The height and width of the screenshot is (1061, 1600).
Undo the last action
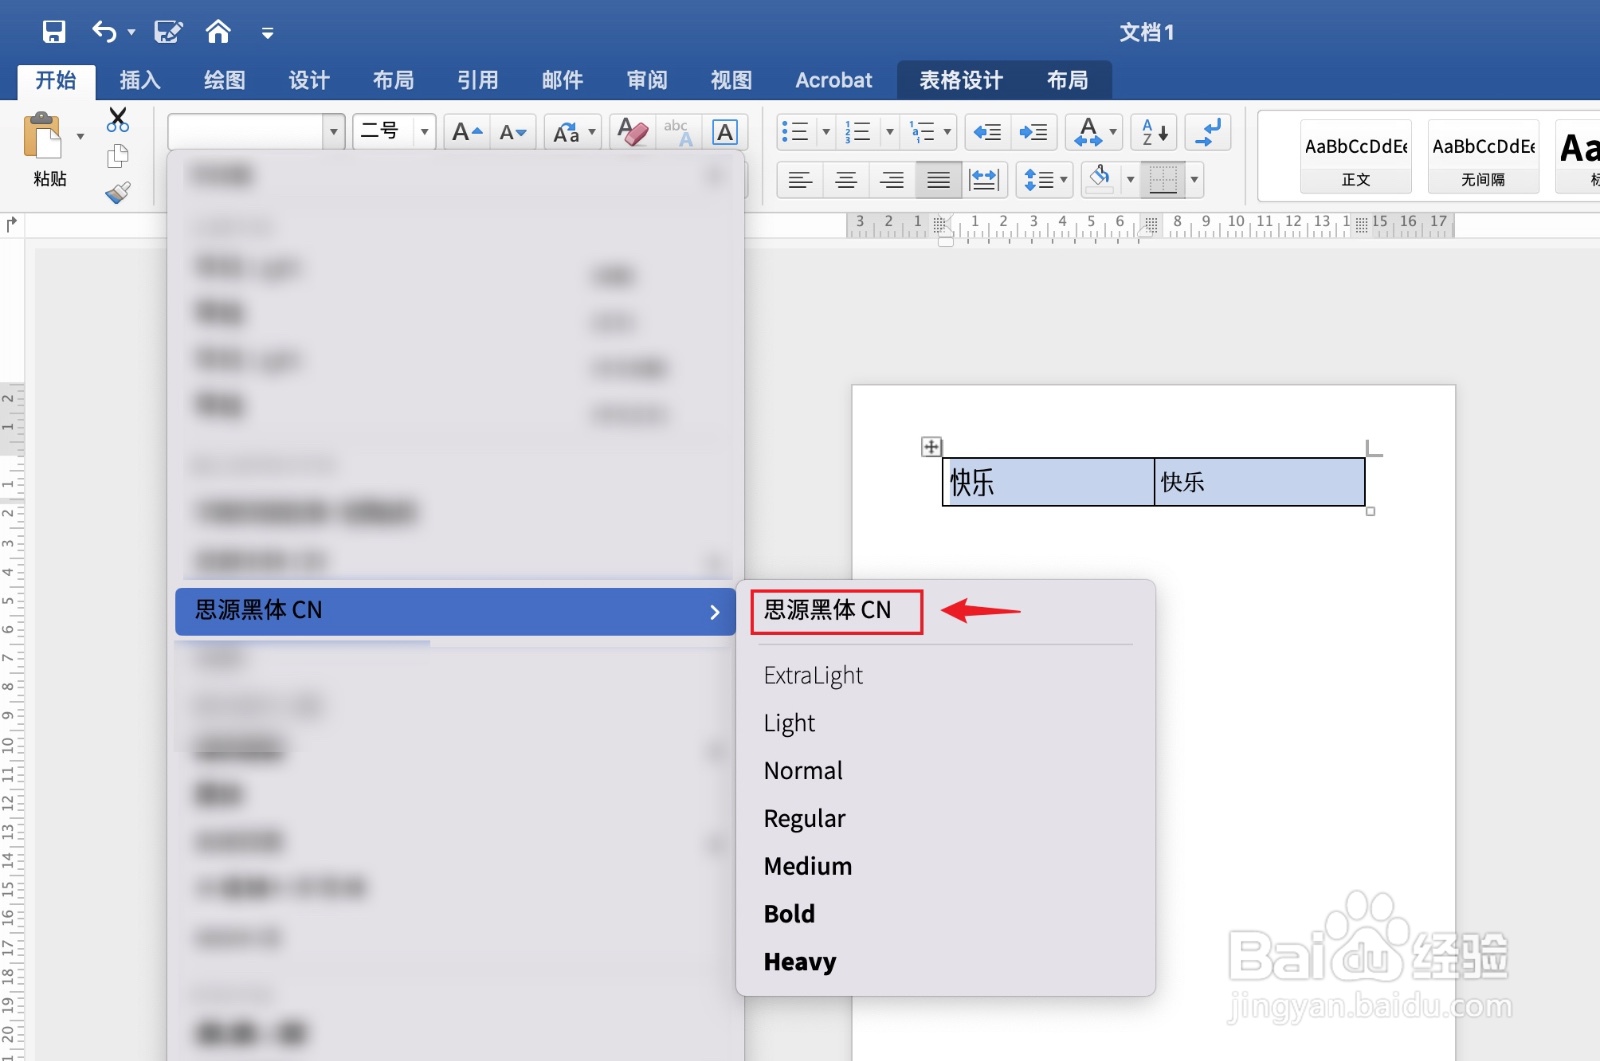pos(104,32)
